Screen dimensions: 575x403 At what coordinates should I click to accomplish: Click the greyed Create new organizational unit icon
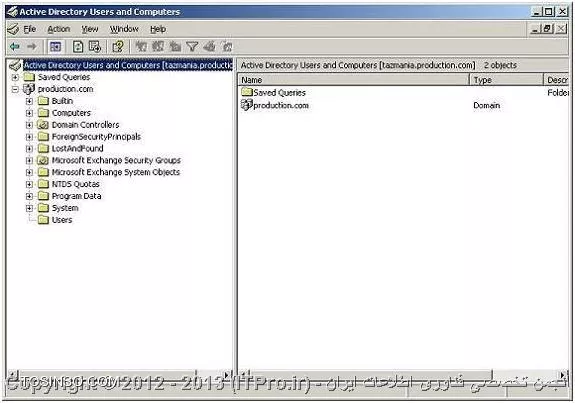click(x=175, y=47)
